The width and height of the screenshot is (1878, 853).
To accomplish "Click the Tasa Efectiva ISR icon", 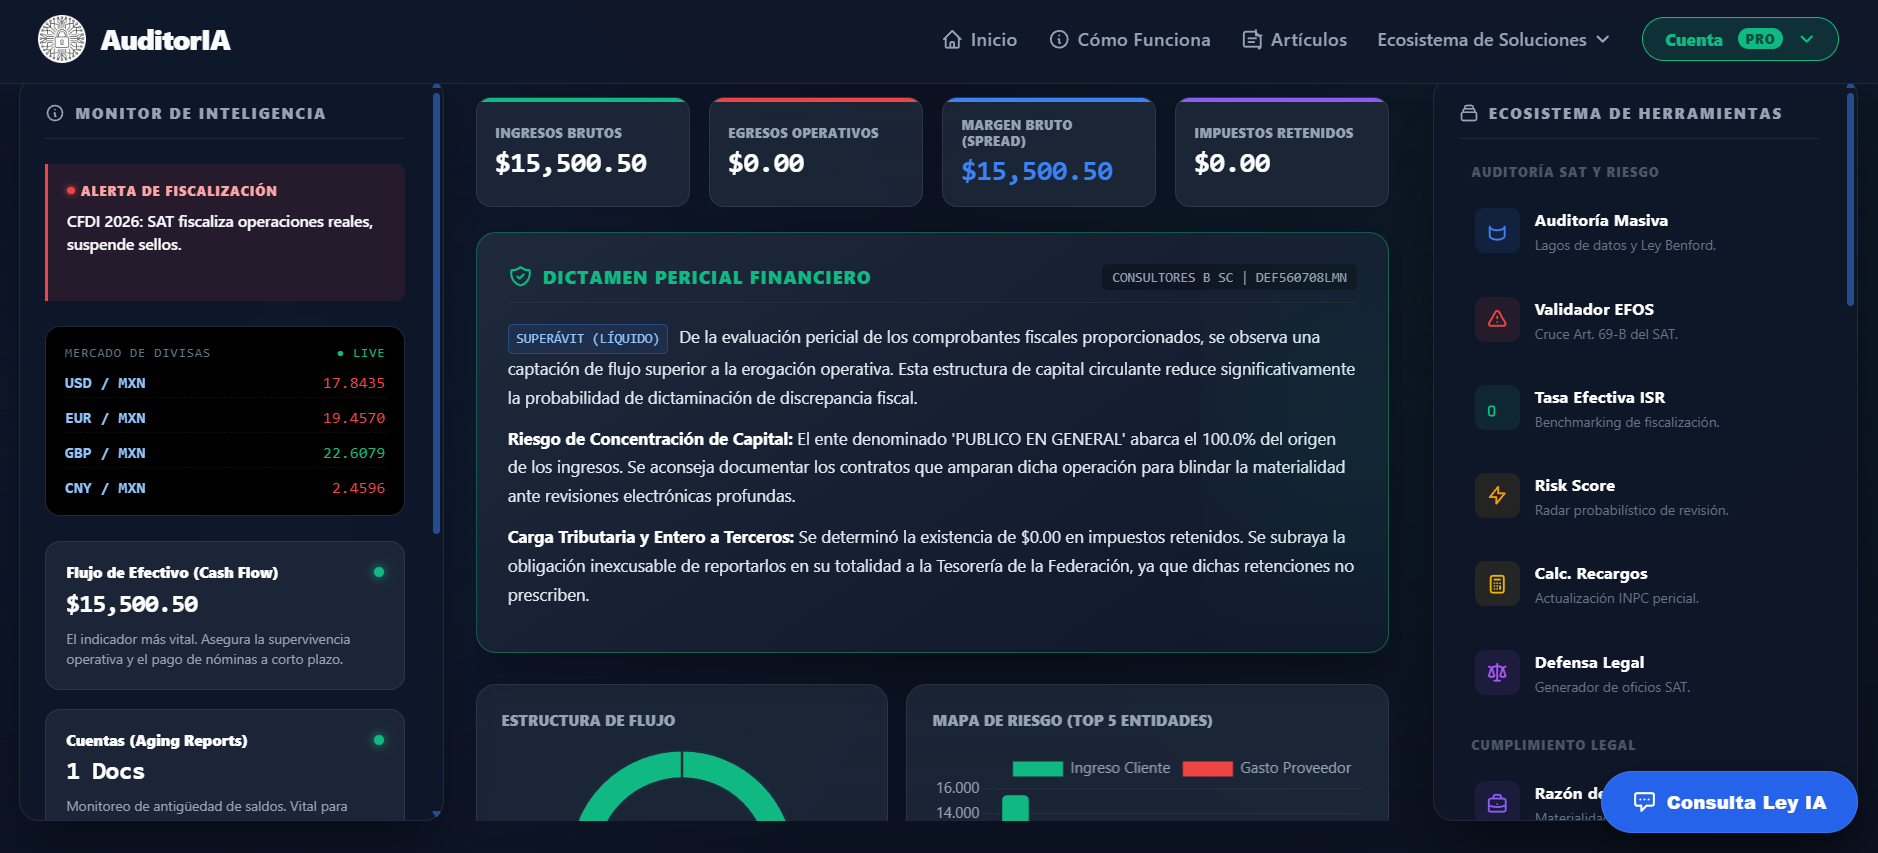I will (x=1497, y=408).
